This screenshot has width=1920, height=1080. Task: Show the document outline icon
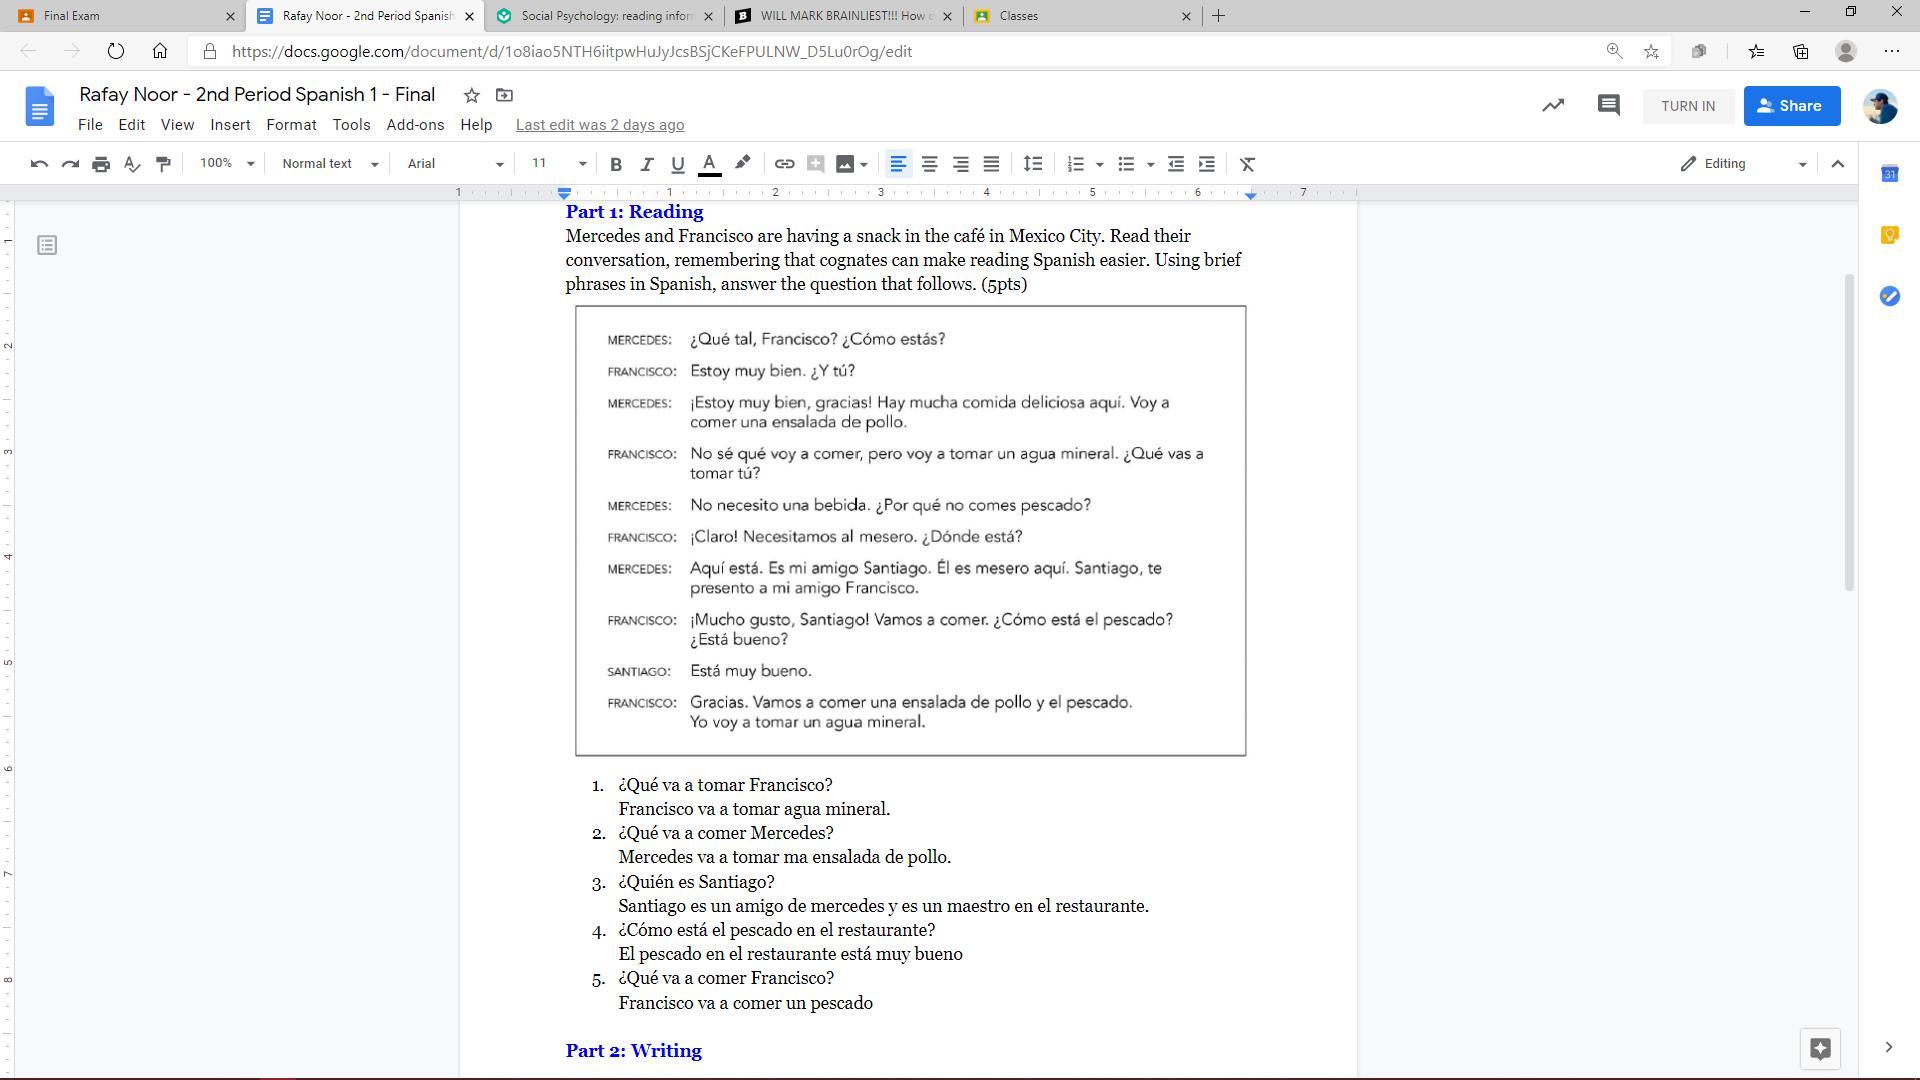point(47,245)
